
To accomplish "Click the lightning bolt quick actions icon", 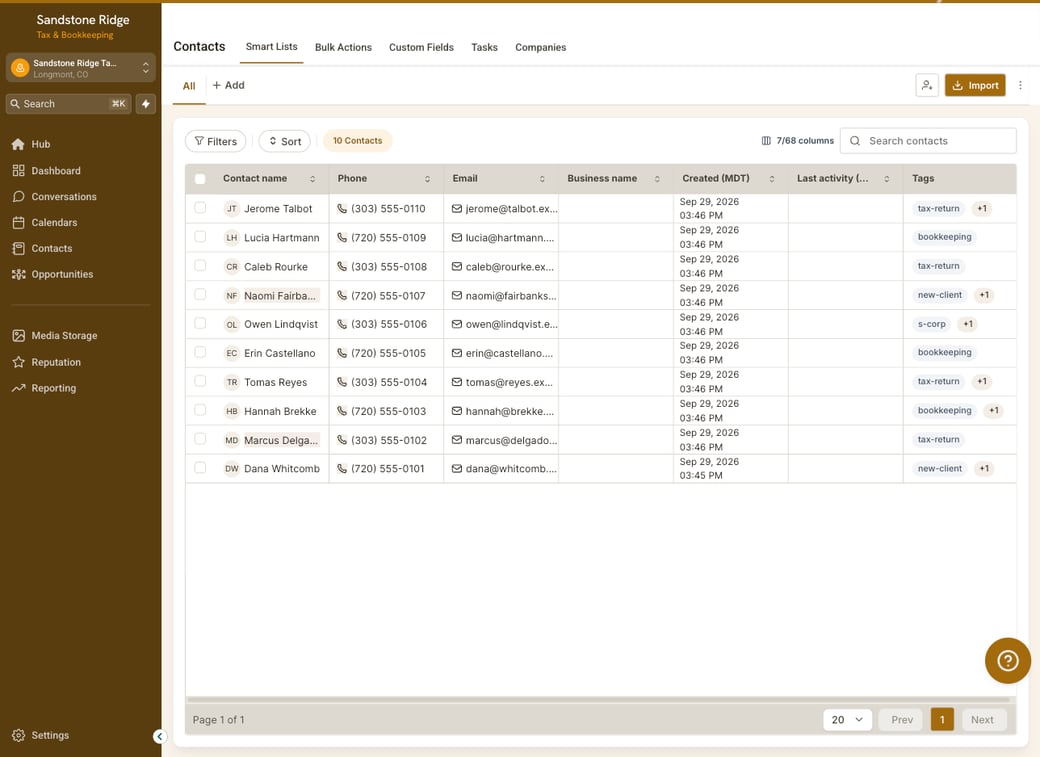I will (x=146, y=103).
